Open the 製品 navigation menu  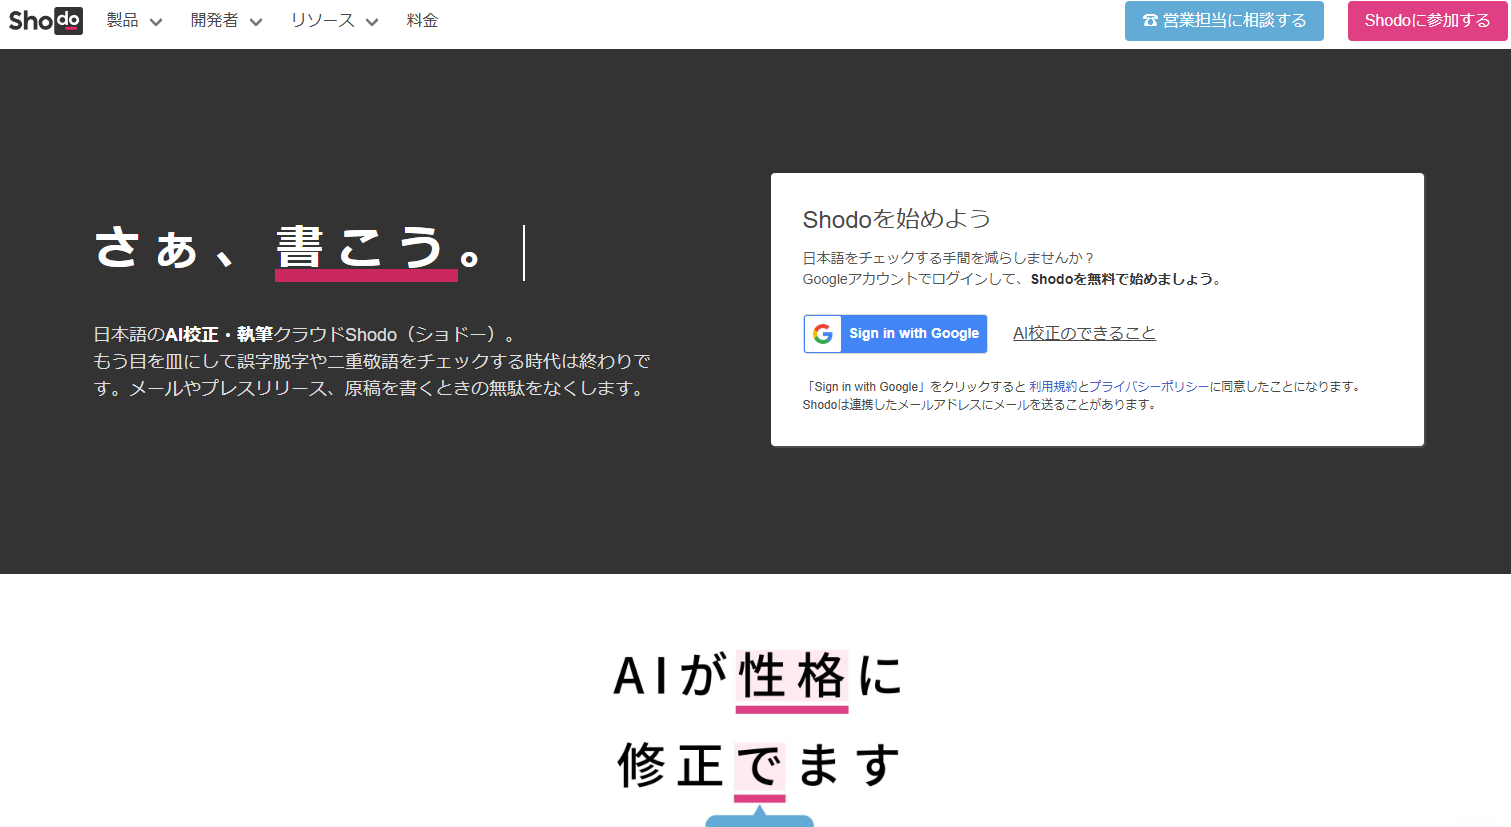click(x=134, y=21)
